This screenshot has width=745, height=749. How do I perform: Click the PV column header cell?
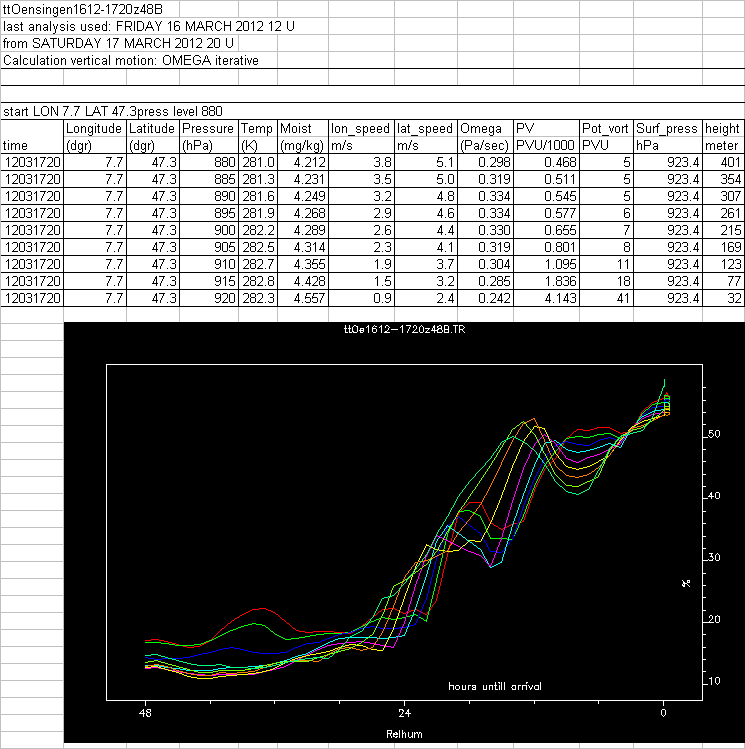tap(546, 128)
